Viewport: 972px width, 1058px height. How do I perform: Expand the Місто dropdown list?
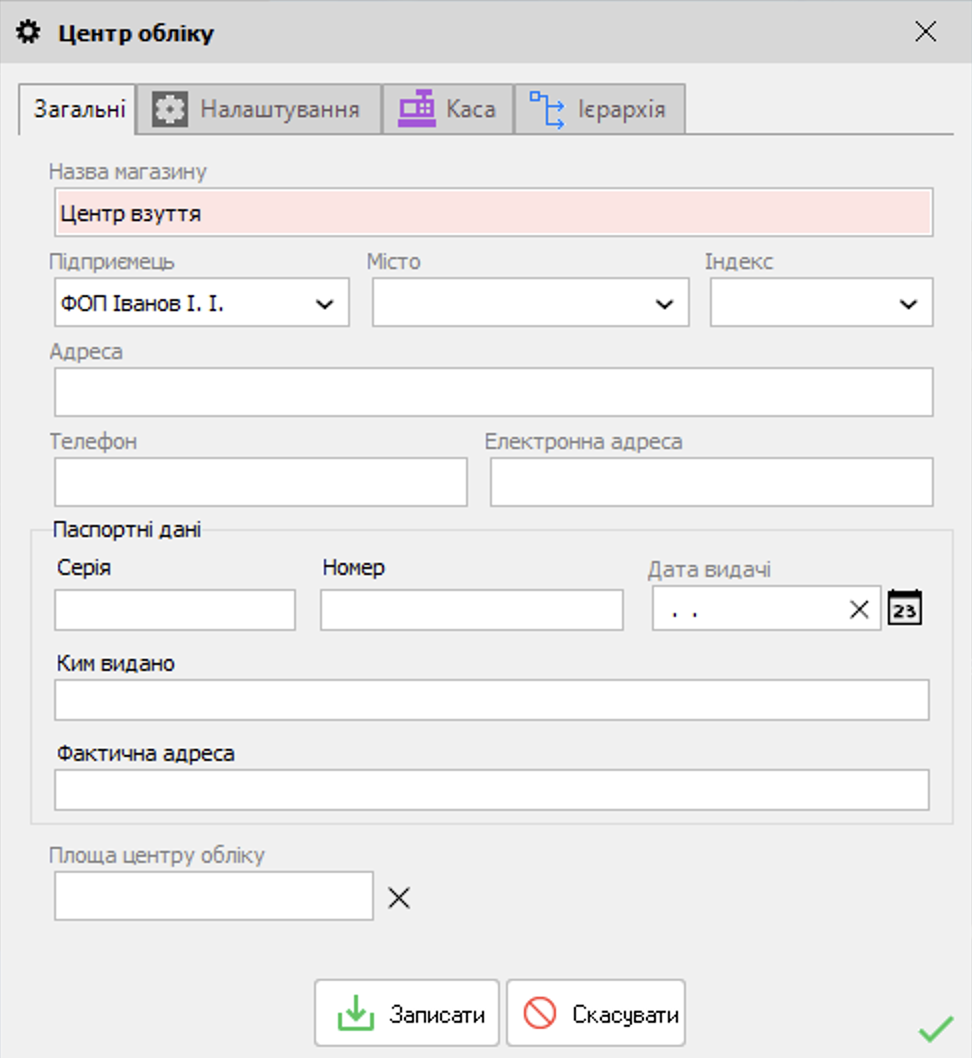(530, 303)
